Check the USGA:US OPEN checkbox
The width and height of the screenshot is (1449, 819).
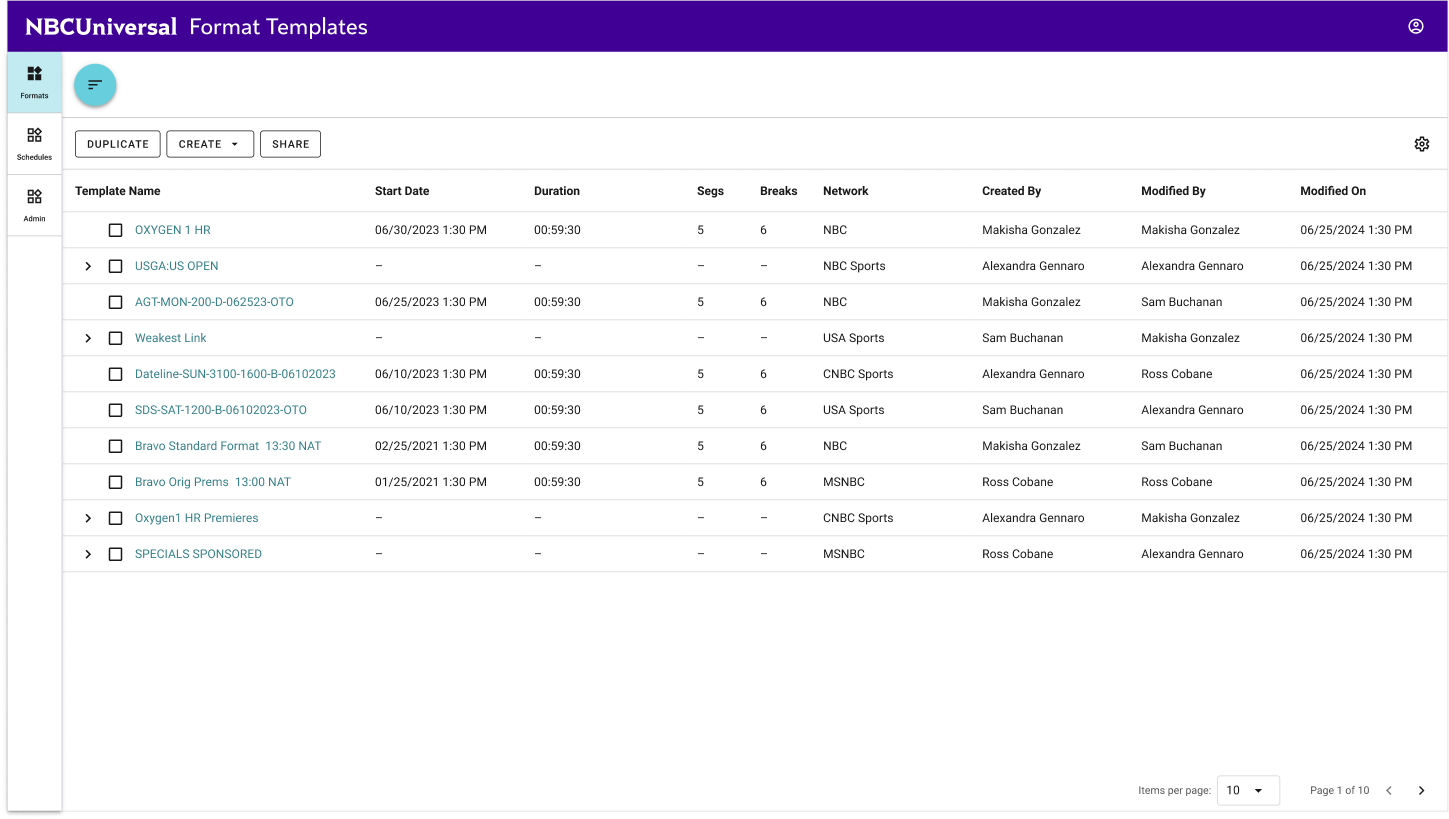tap(116, 266)
